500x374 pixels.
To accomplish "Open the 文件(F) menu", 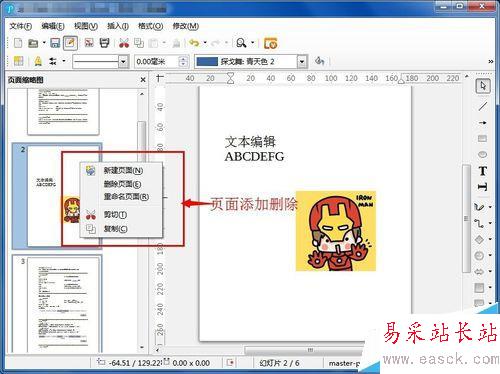I will [x=20, y=26].
